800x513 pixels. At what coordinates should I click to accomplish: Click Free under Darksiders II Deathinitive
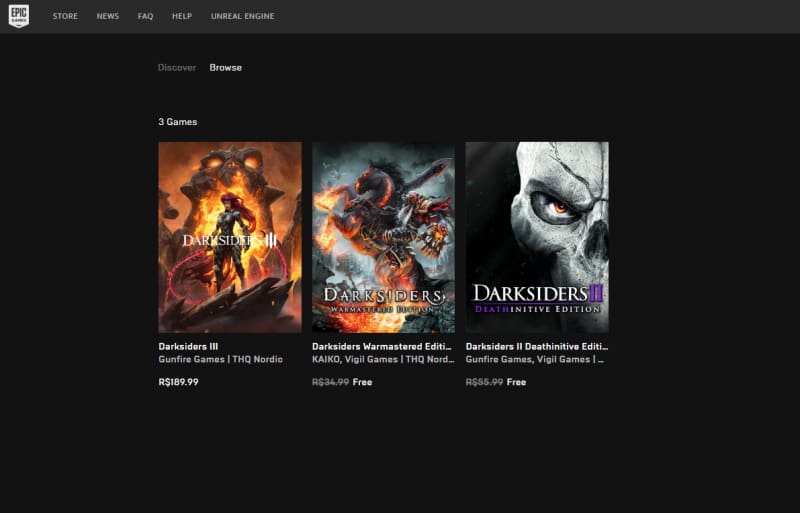coord(516,382)
